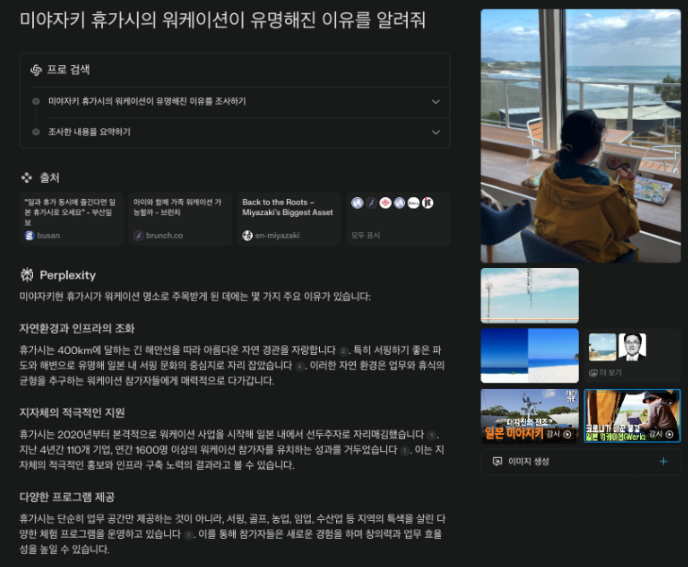Click the 워케이션 video play icon
This screenshot has width=688, height=567.
[670, 434]
